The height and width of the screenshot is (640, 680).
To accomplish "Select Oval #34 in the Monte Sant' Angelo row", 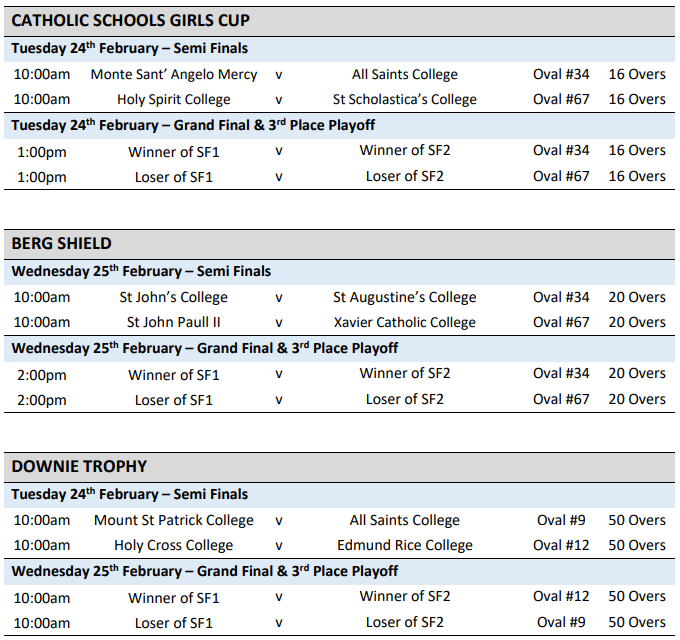I will click(561, 74).
